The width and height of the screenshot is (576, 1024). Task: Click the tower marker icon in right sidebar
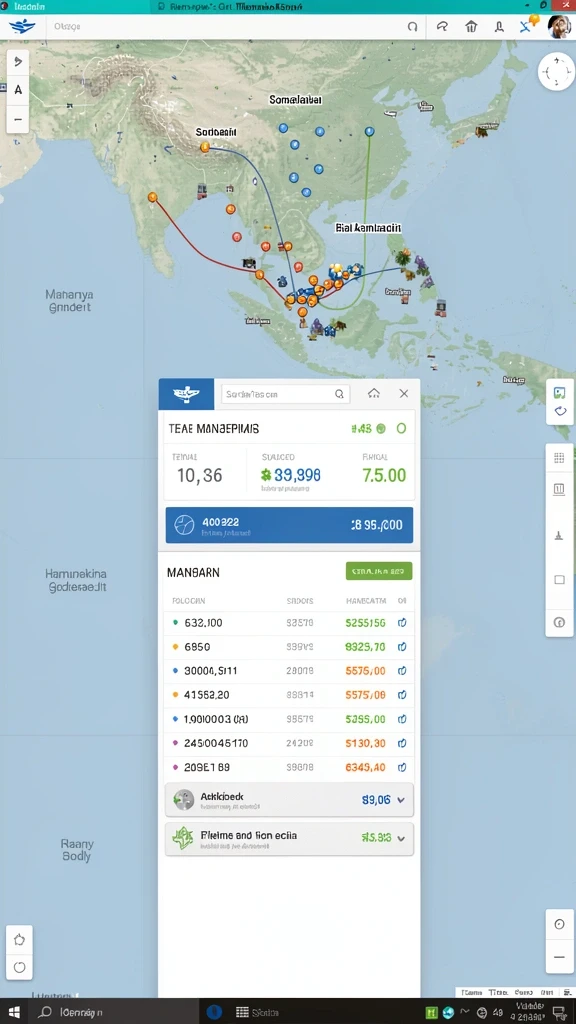[x=559, y=536]
